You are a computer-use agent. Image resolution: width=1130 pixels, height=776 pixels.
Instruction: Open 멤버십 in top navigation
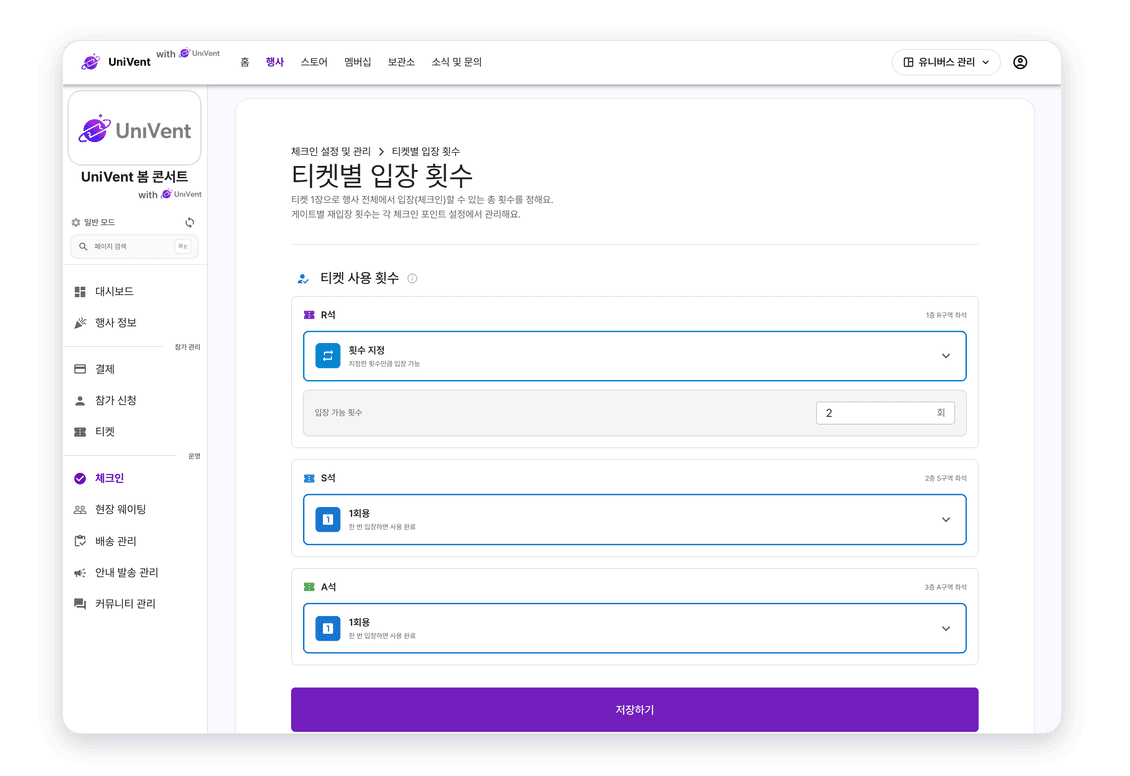357,62
